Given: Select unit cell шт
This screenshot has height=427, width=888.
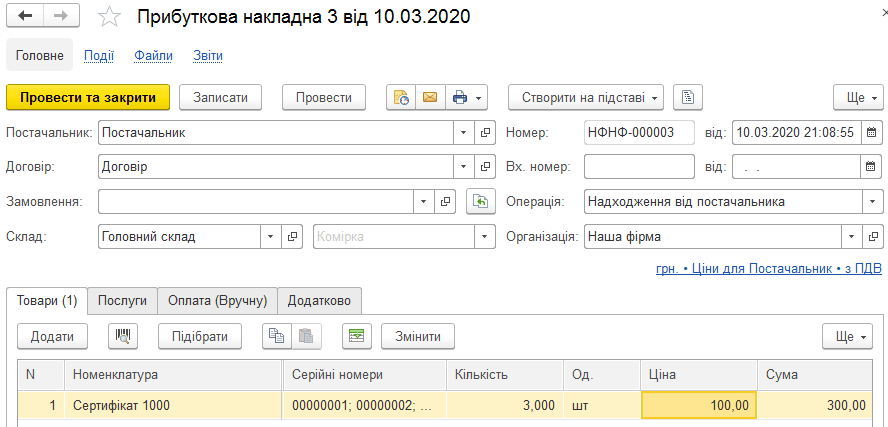Looking at the screenshot, I should click(603, 405).
